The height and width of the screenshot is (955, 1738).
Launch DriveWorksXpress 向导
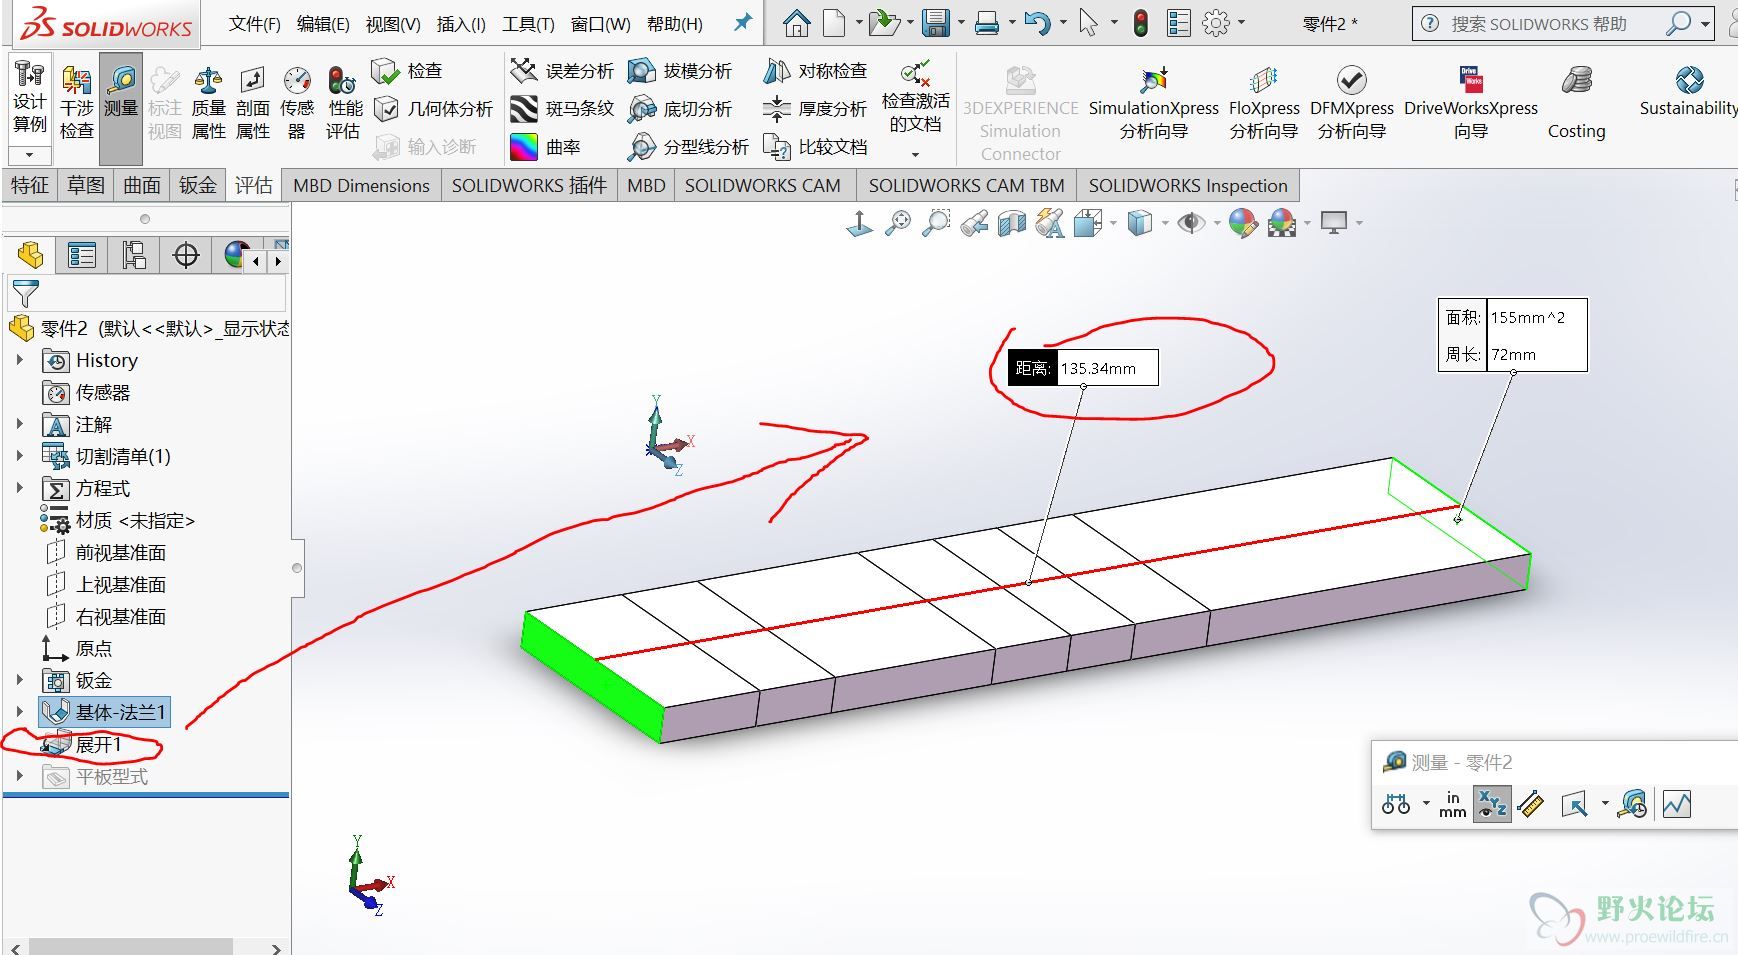pos(1471,103)
